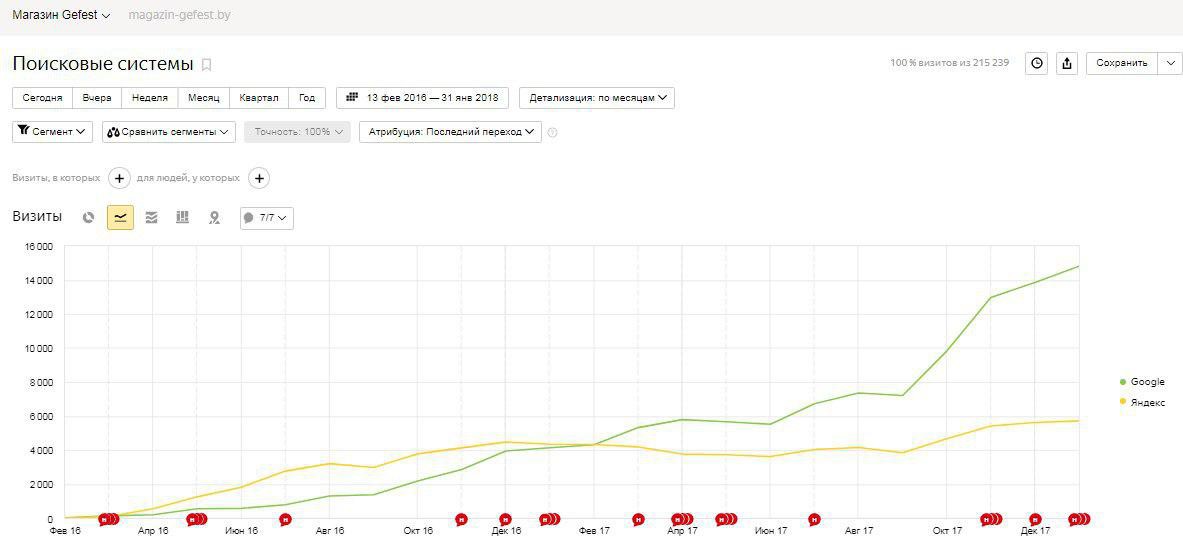Click the single annotation marker after Фев 17
Image resolution: width=1183 pixels, height=560 pixels.
pyautogui.click(x=638, y=519)
